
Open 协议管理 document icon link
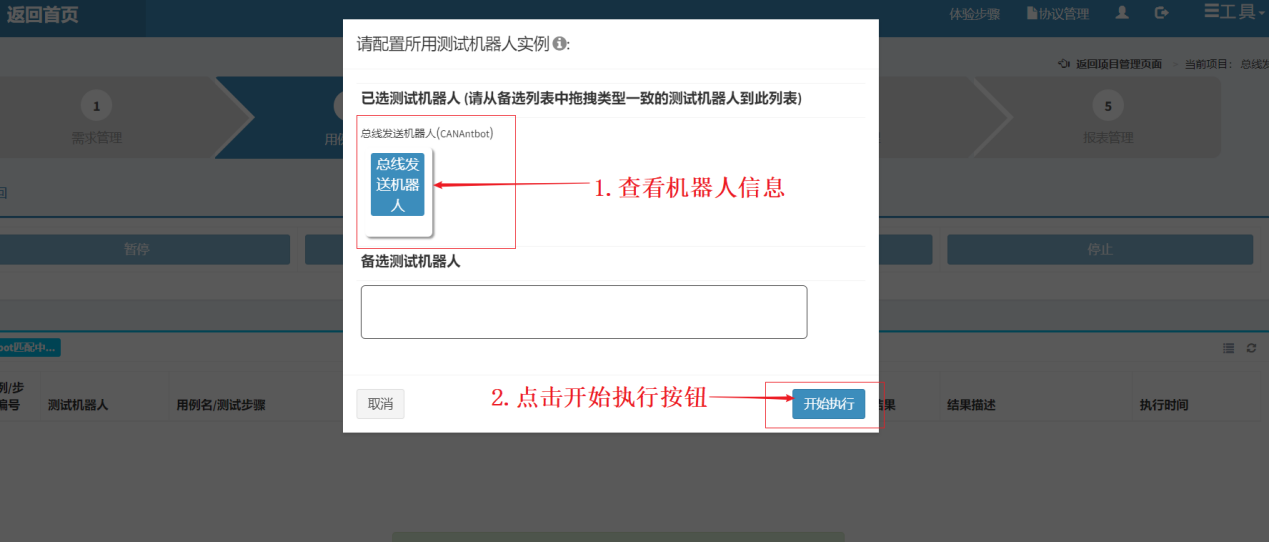click(x=1033, y=14)
